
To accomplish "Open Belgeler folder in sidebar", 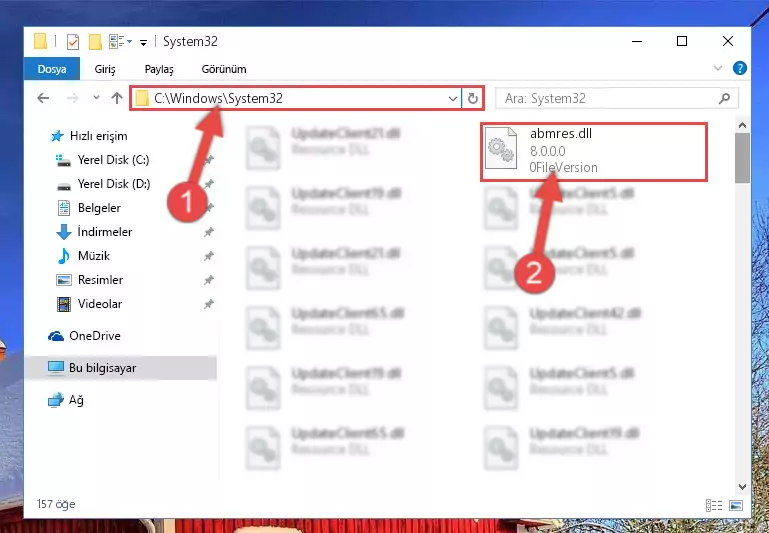I will coord(99,208).
